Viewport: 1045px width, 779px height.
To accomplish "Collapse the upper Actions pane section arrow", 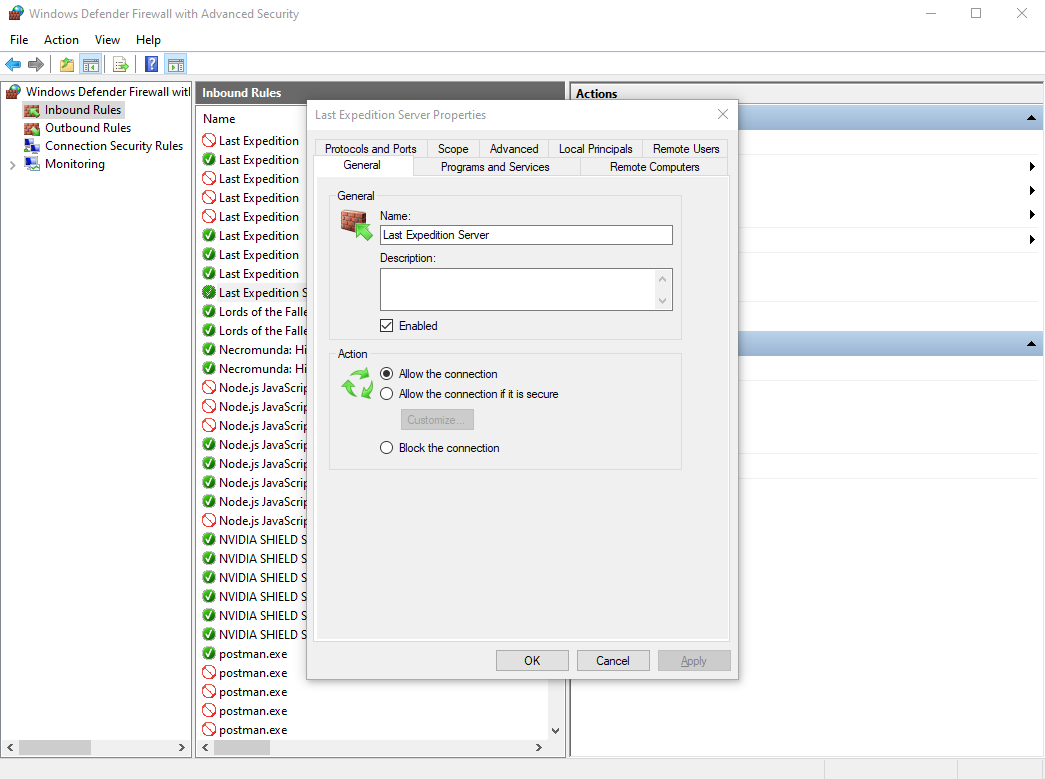I will [1031, 118].
